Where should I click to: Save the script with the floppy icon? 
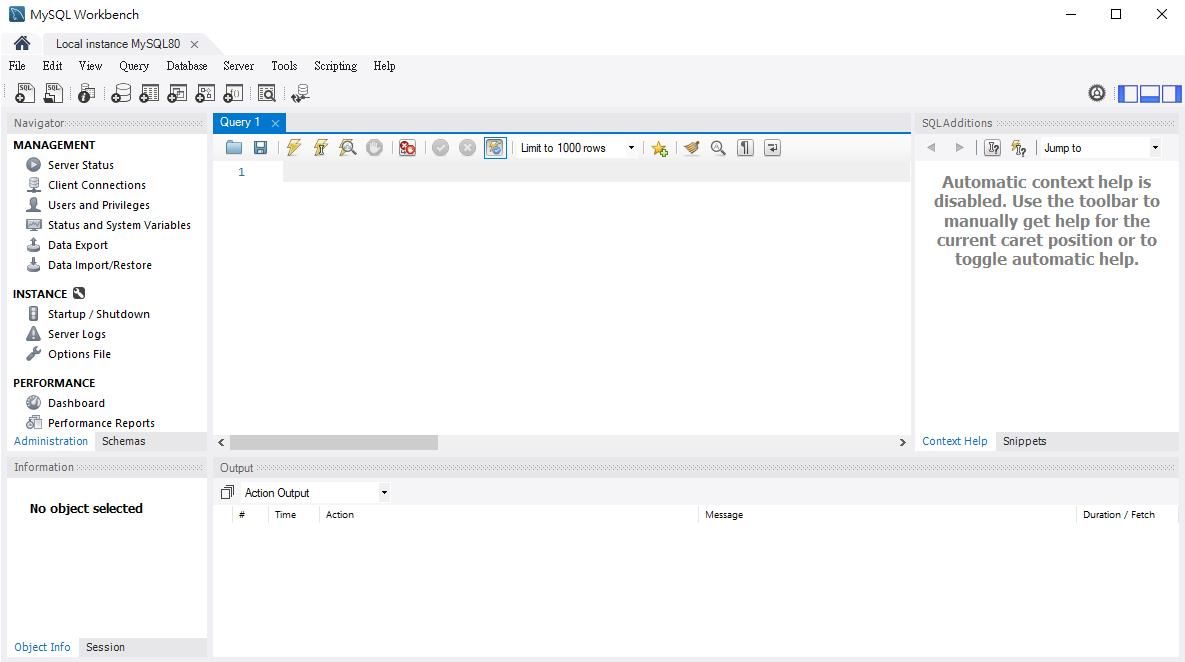point(260,148)
